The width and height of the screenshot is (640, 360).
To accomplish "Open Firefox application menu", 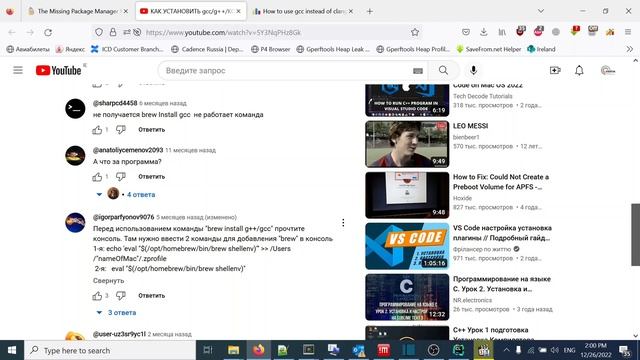I will pyautogui.click(x=628, y=32).
